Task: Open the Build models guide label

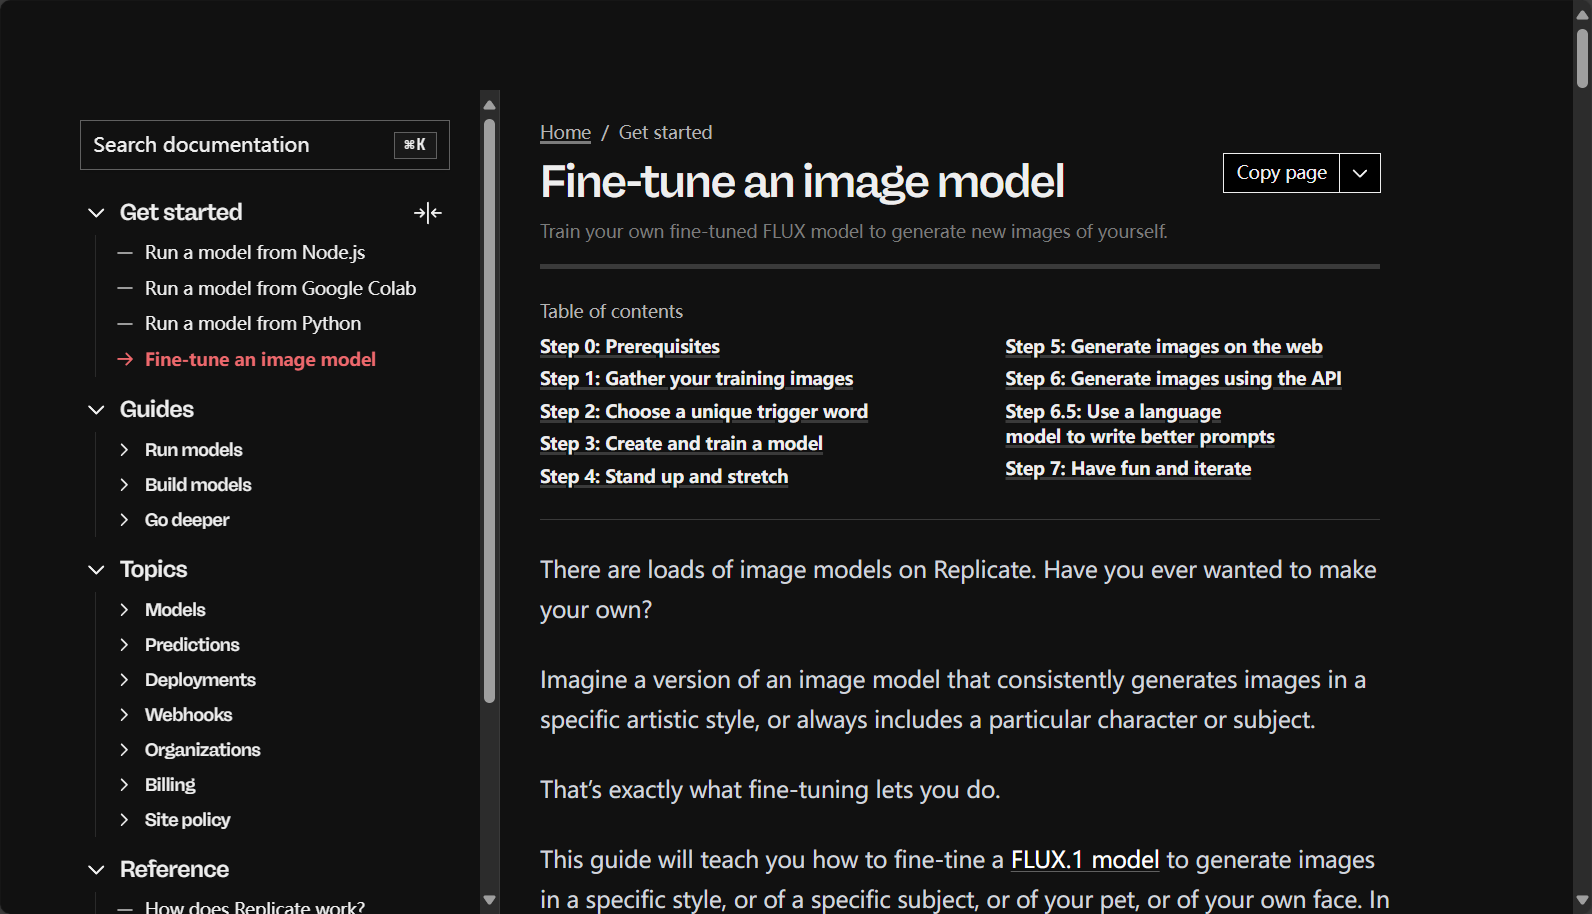Action: pos(198,485)
